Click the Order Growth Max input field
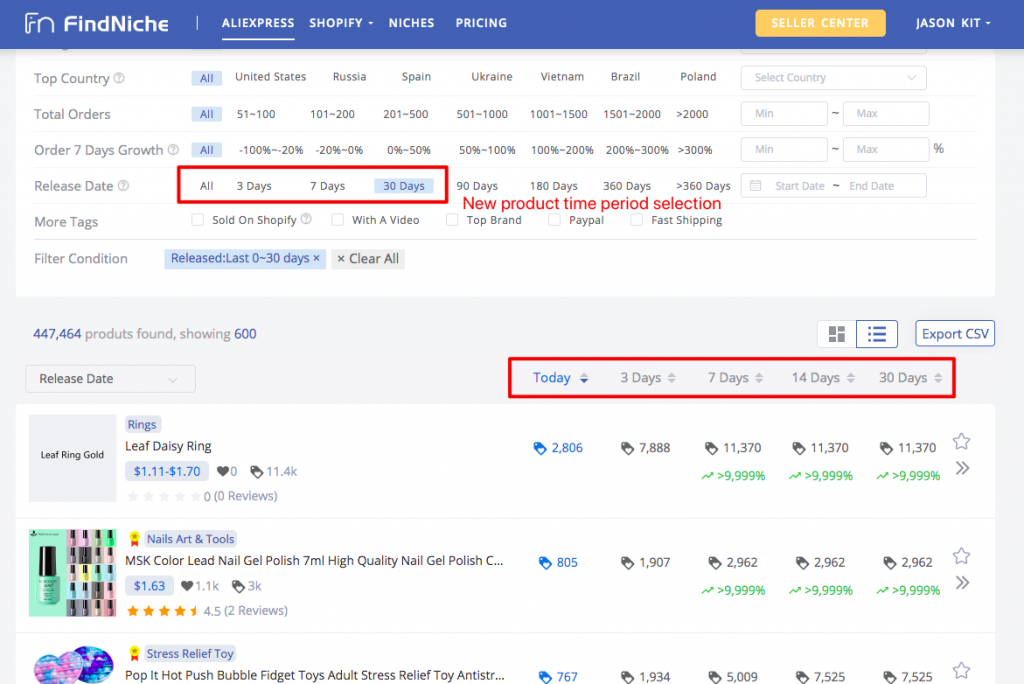The height and width of the screenshot is (684, 1024). tap(886, 150)
